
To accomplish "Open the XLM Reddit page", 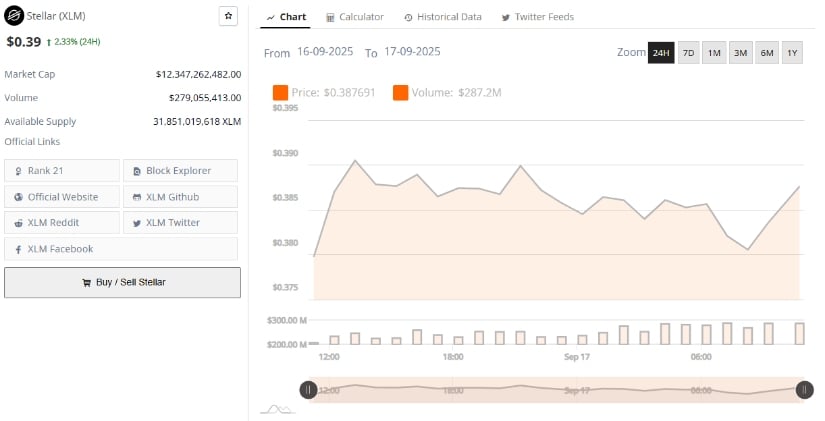I will [62, 223].
